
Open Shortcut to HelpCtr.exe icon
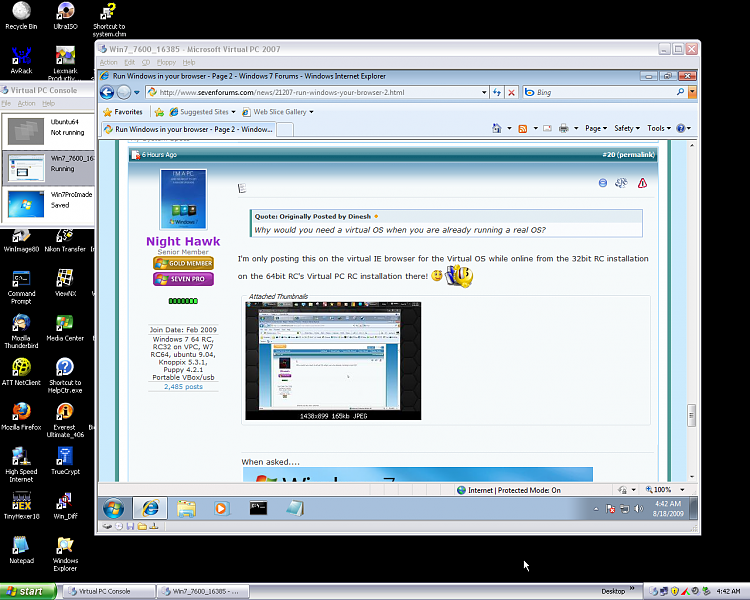(65, 376)
